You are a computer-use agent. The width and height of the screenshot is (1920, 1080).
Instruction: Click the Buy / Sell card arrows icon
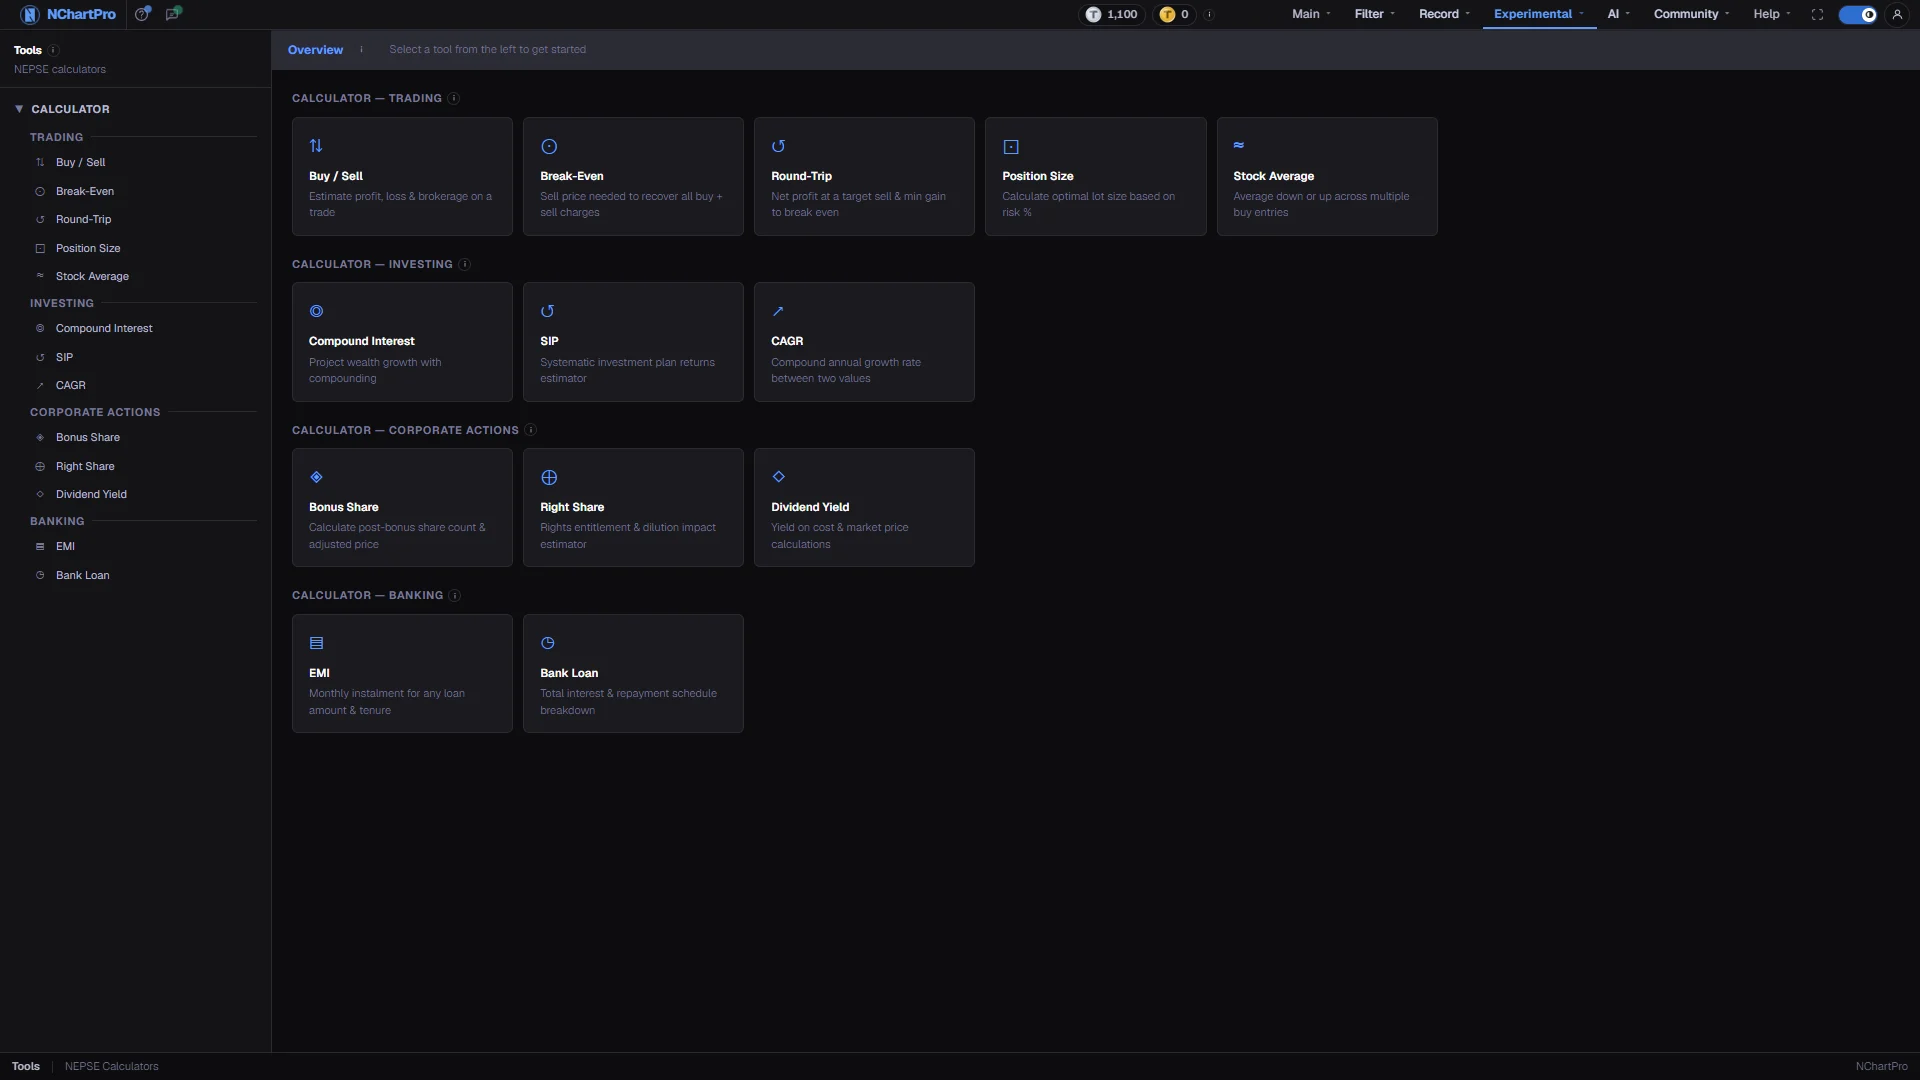coord(316,146)
